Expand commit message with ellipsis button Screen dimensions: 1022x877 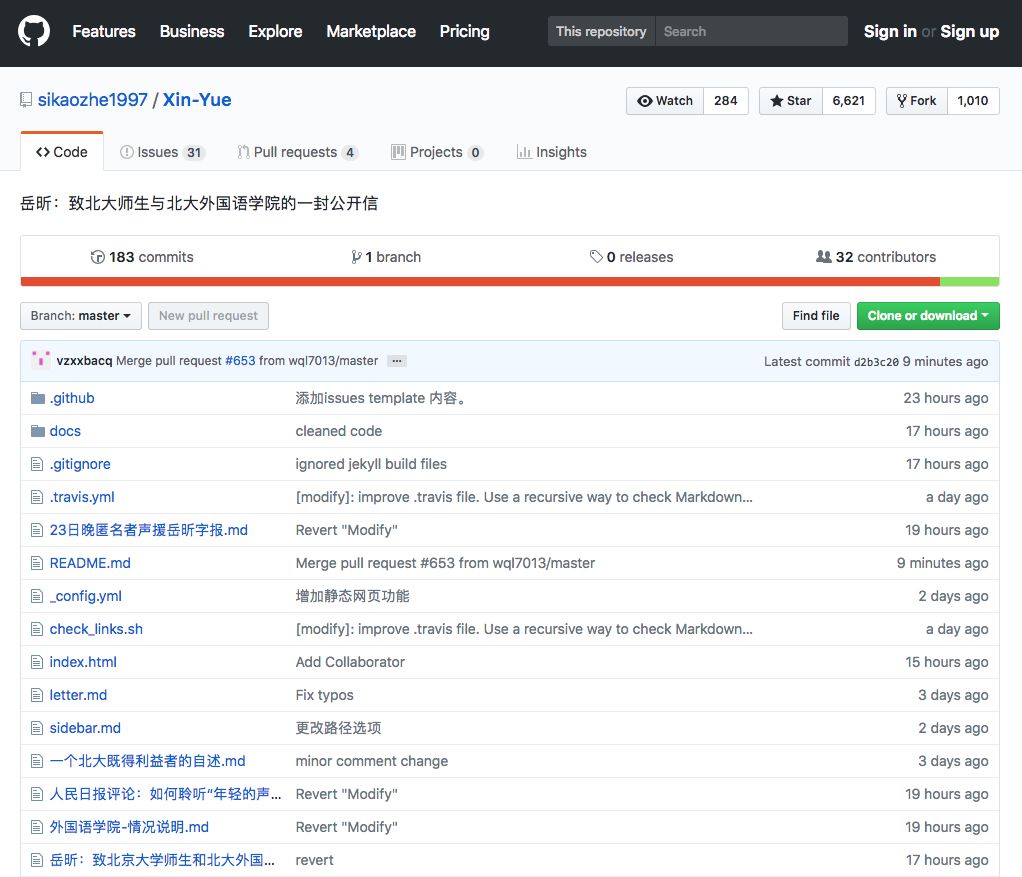396,361
